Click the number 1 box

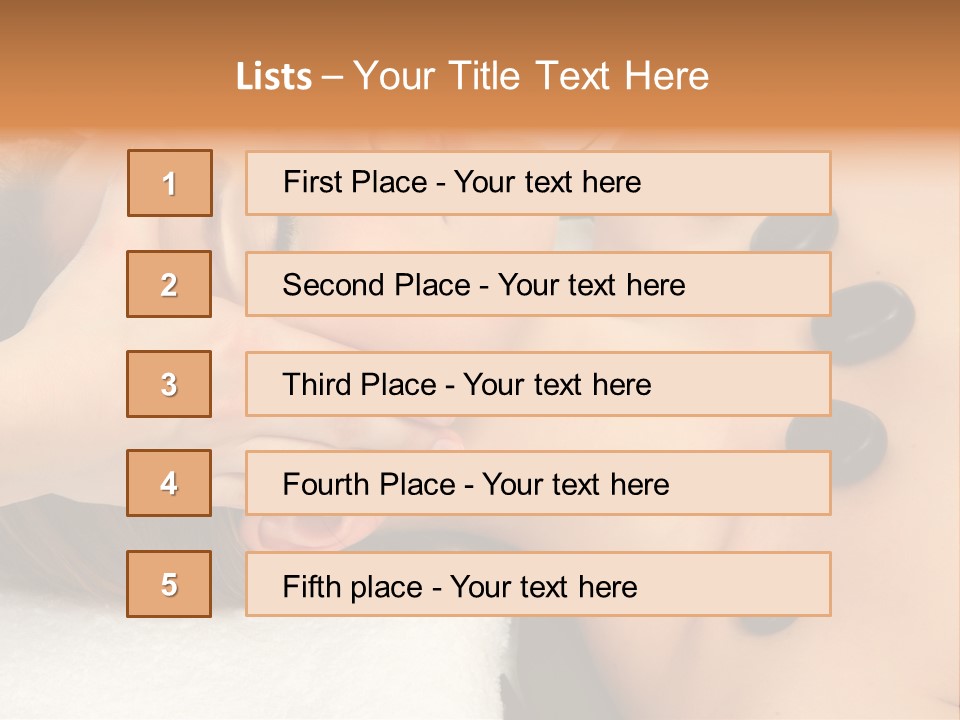click(170, 183)
